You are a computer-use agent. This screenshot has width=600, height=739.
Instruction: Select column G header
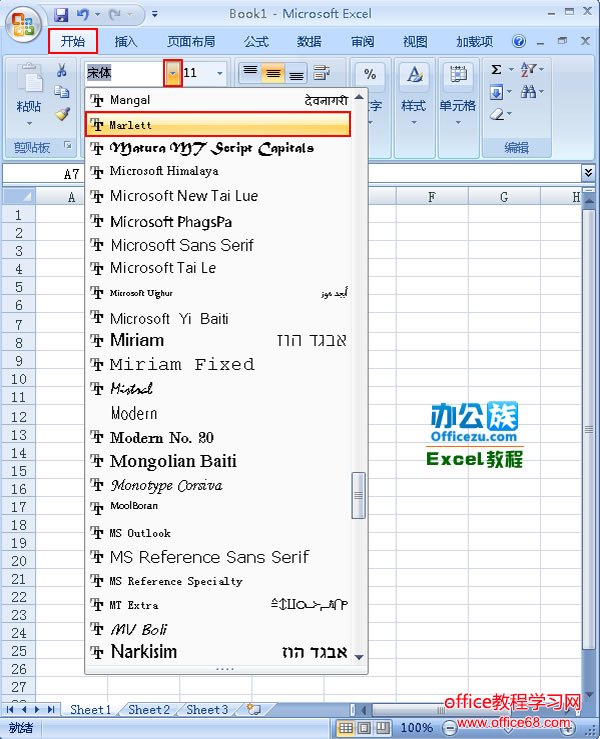point(504,197)
